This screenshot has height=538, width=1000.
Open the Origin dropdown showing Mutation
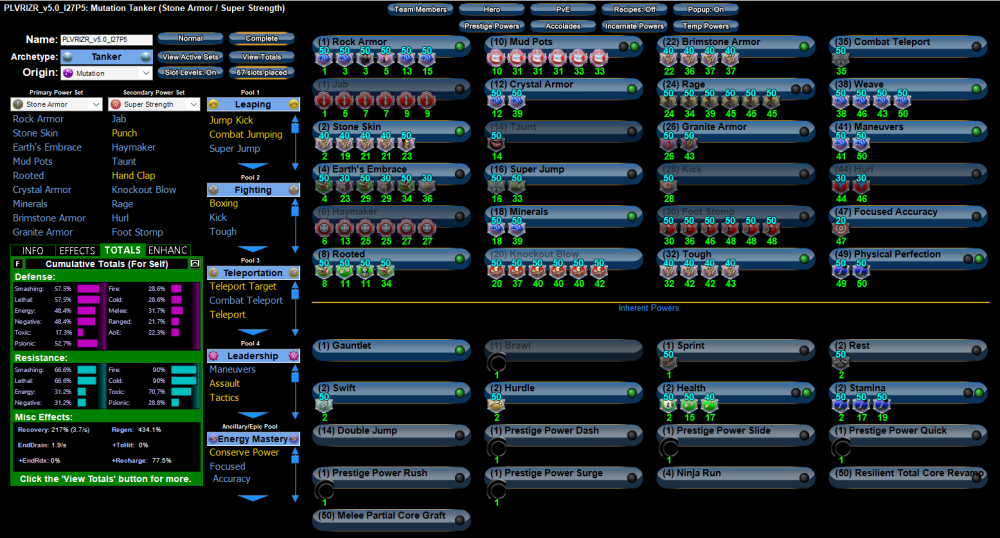(107, 73)
